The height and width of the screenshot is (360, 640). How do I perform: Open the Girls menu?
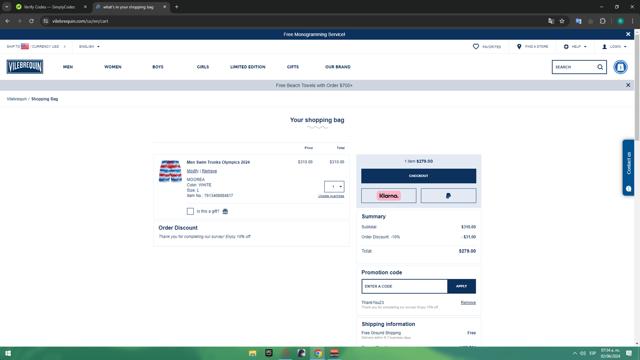[202, 67]
